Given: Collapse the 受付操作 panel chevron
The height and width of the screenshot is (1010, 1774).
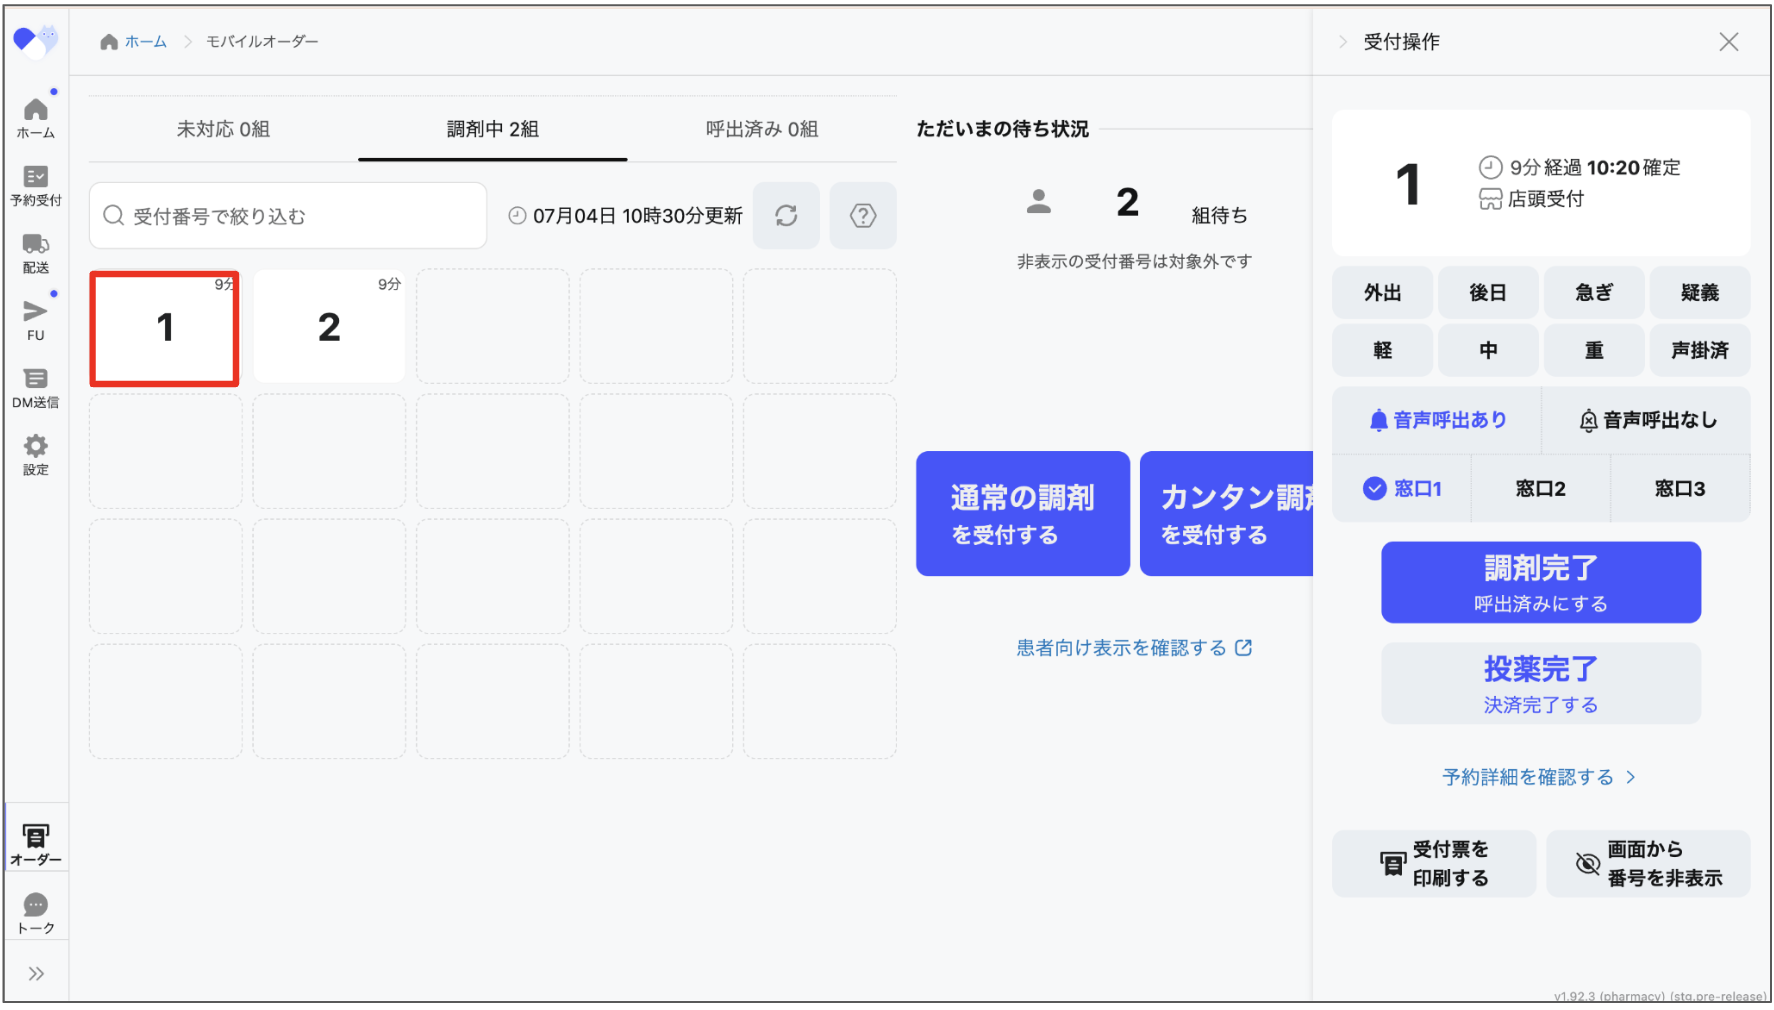Looking at the screenshot, I should 1343,42.
